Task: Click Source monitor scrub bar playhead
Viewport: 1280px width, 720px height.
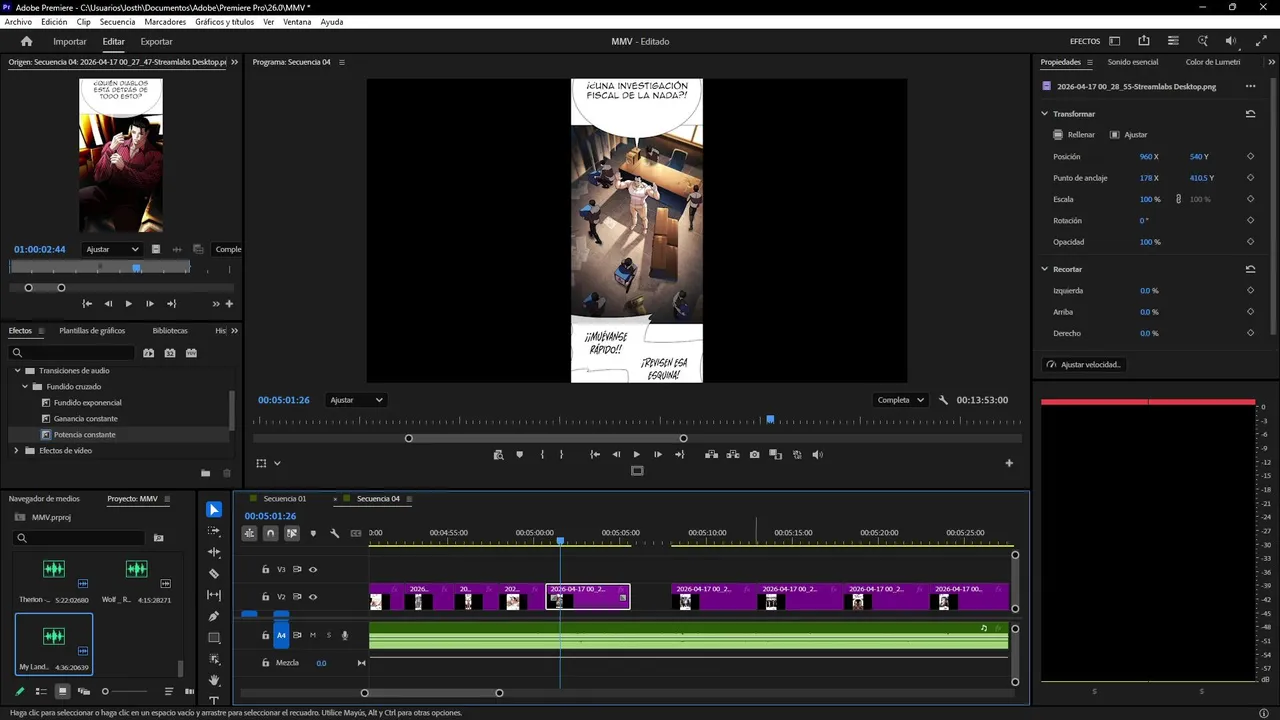Action: click(x=137, y=268)
